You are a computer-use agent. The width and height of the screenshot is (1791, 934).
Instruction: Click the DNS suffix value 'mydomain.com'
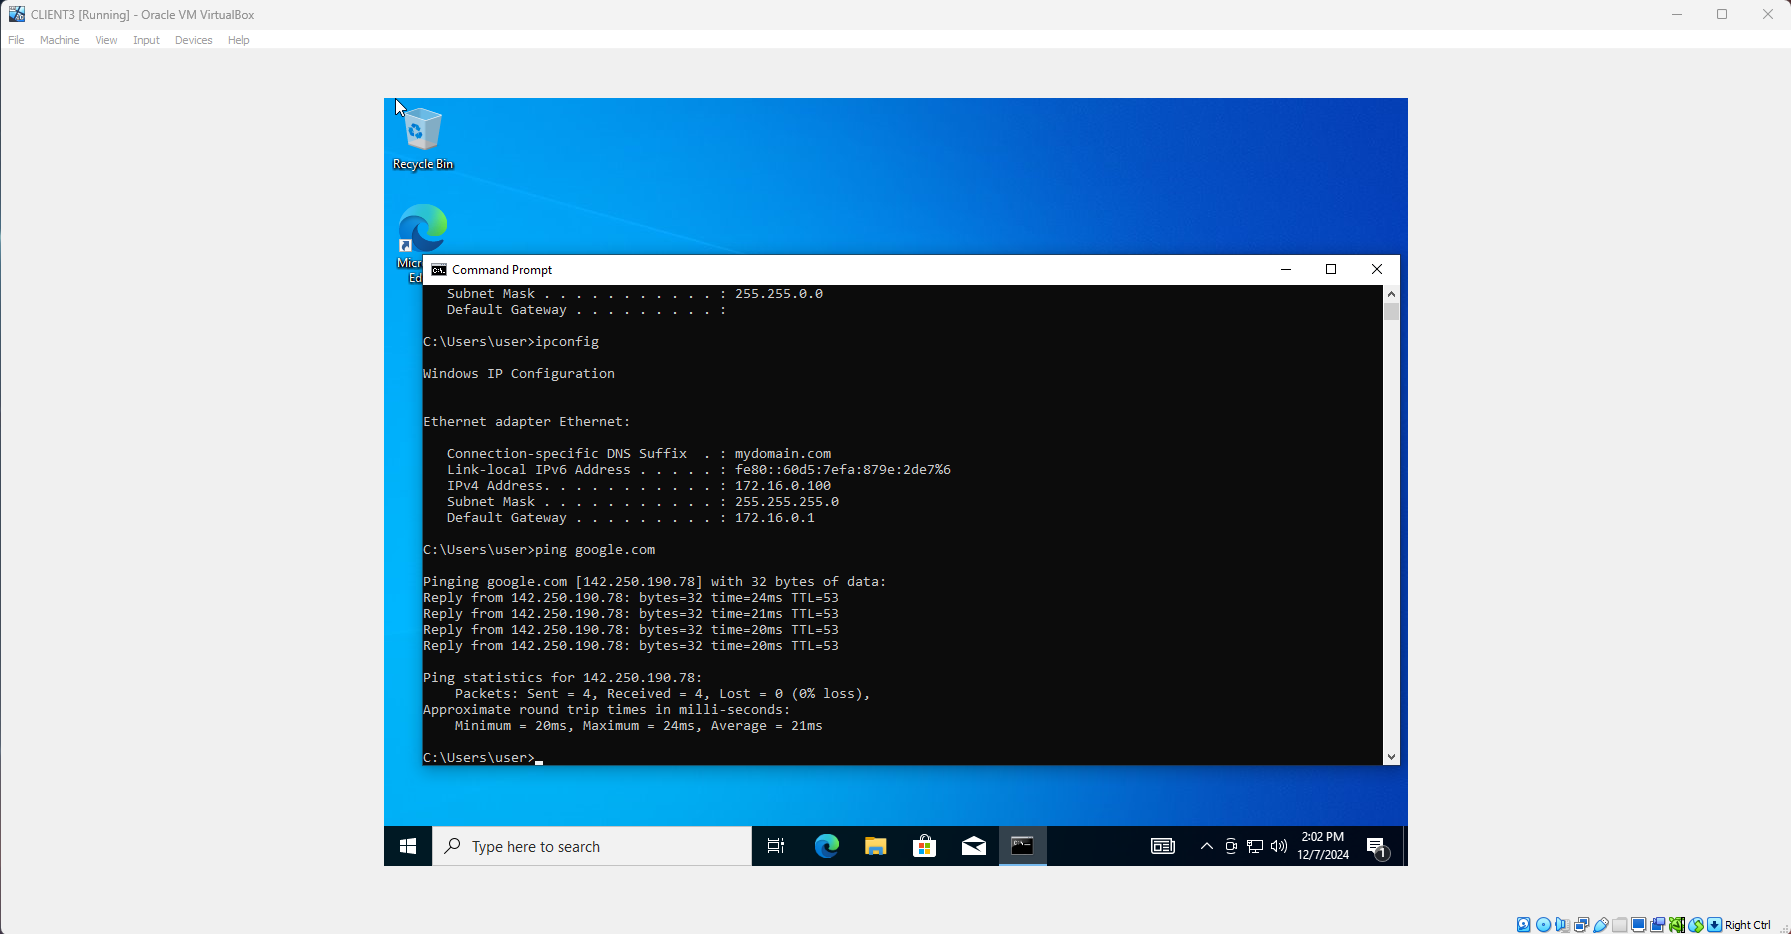click(x=783, y=454)
